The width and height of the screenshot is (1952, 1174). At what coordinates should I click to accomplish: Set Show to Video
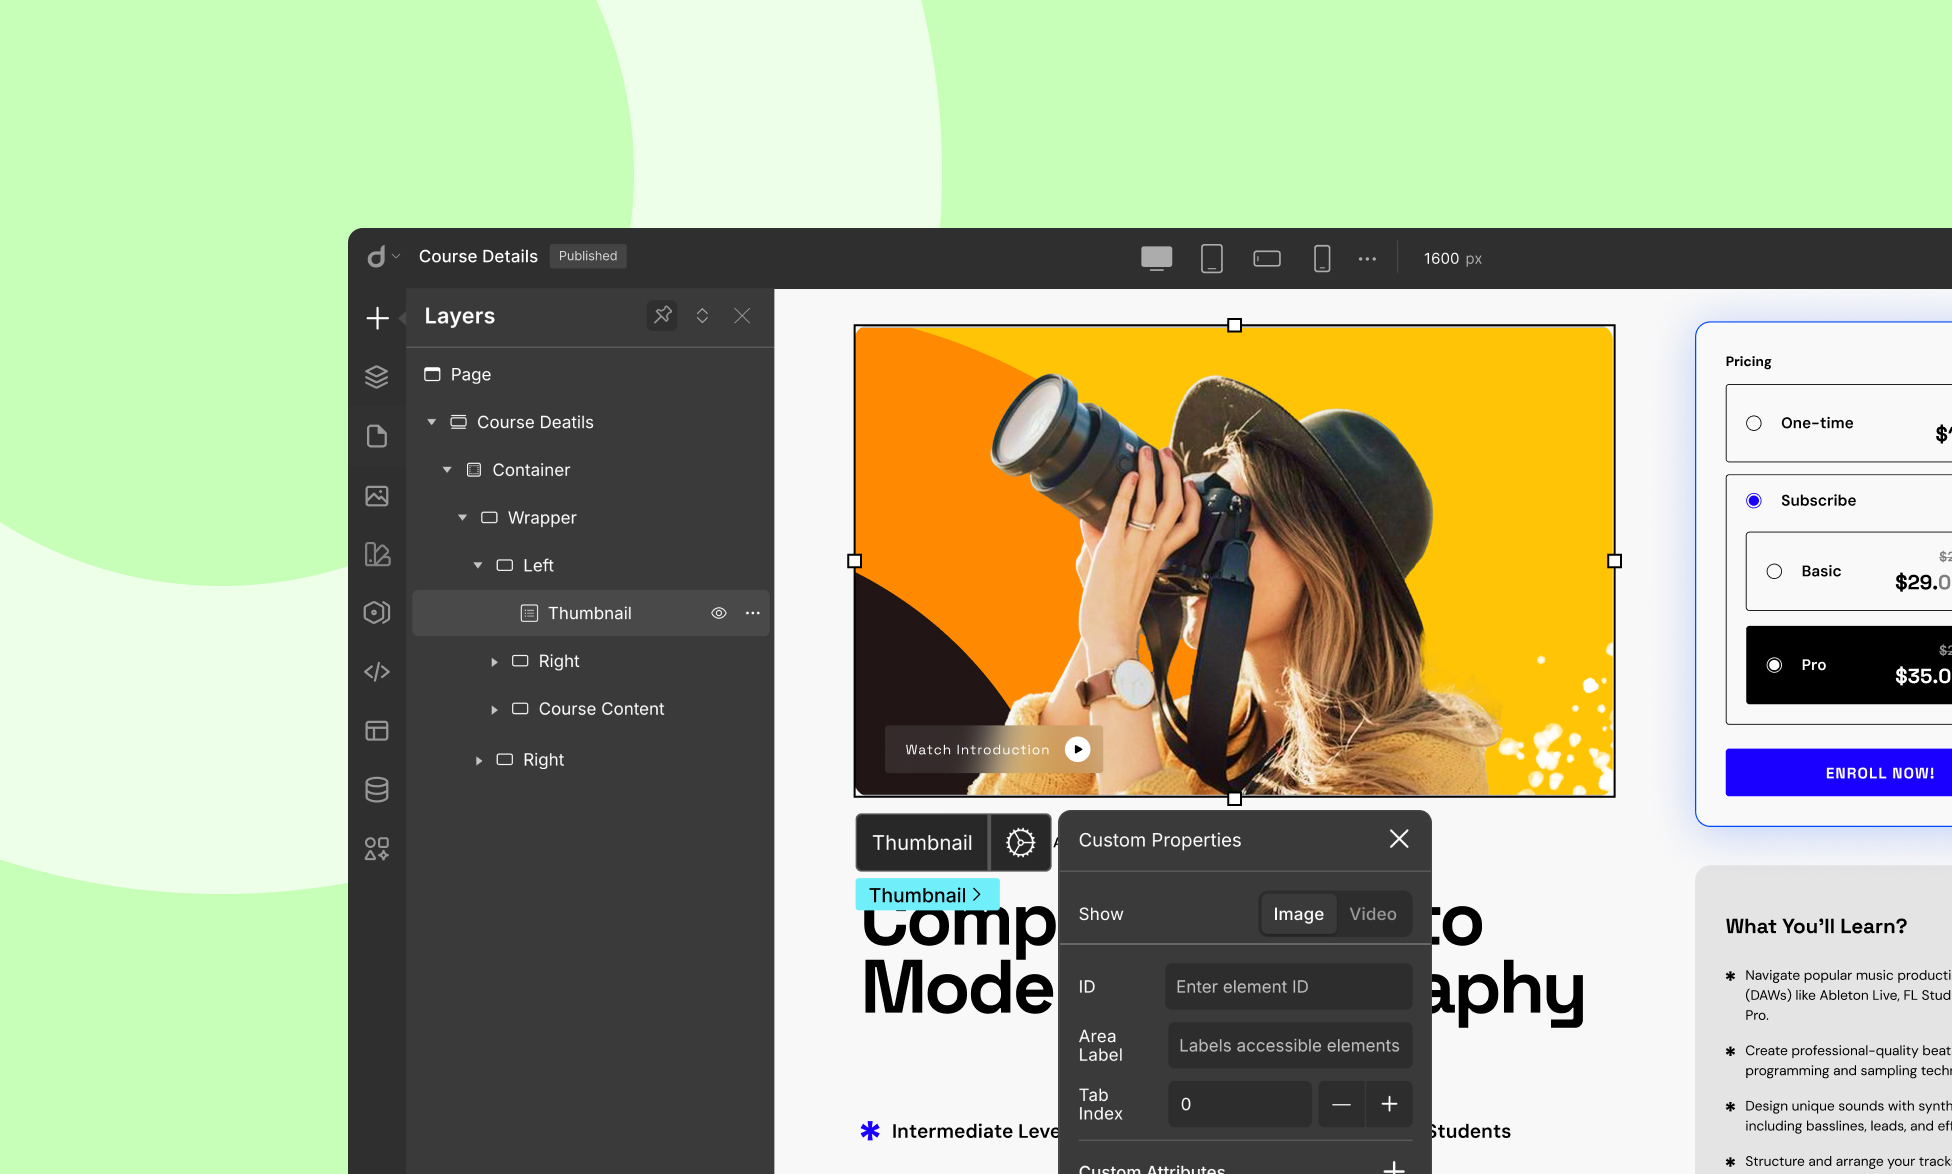1373,914
